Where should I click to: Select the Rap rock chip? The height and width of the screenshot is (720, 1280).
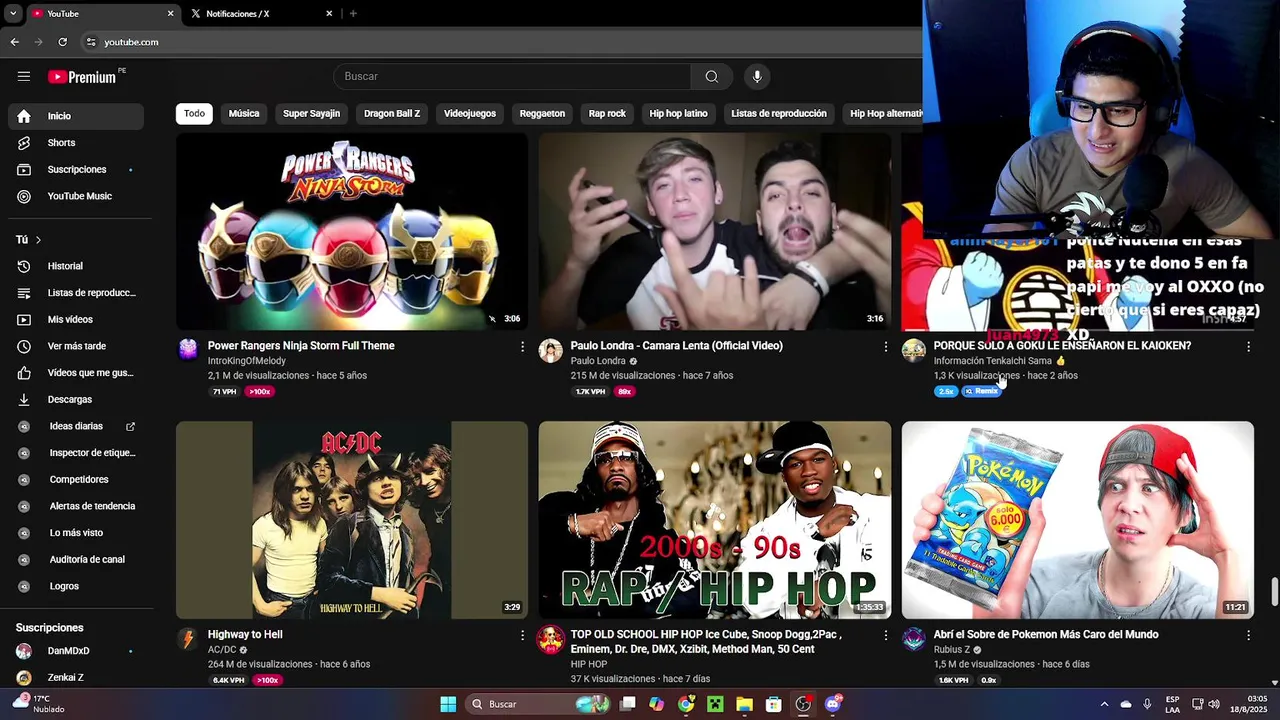(607, 113)
